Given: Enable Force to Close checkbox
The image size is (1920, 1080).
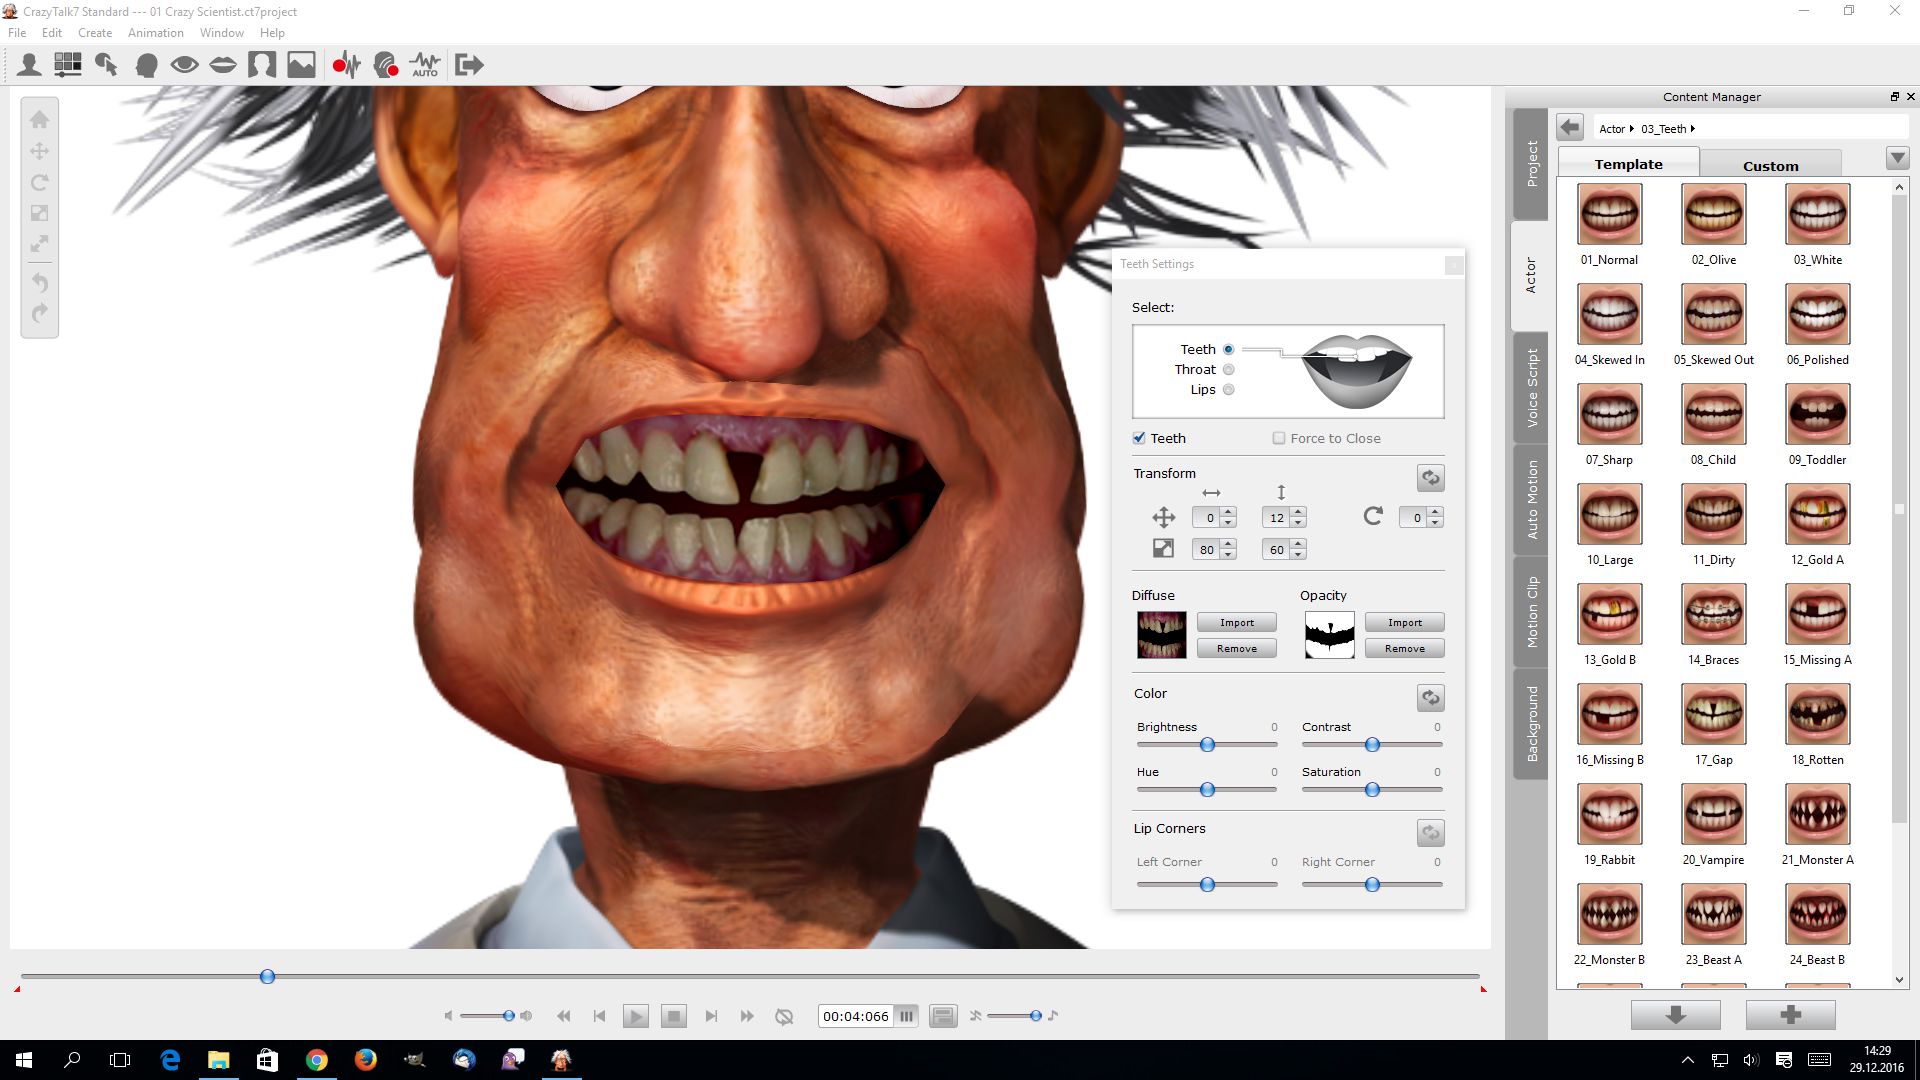Looking at the screenshot, I should pyautogui.click(x=1279, y=438).
